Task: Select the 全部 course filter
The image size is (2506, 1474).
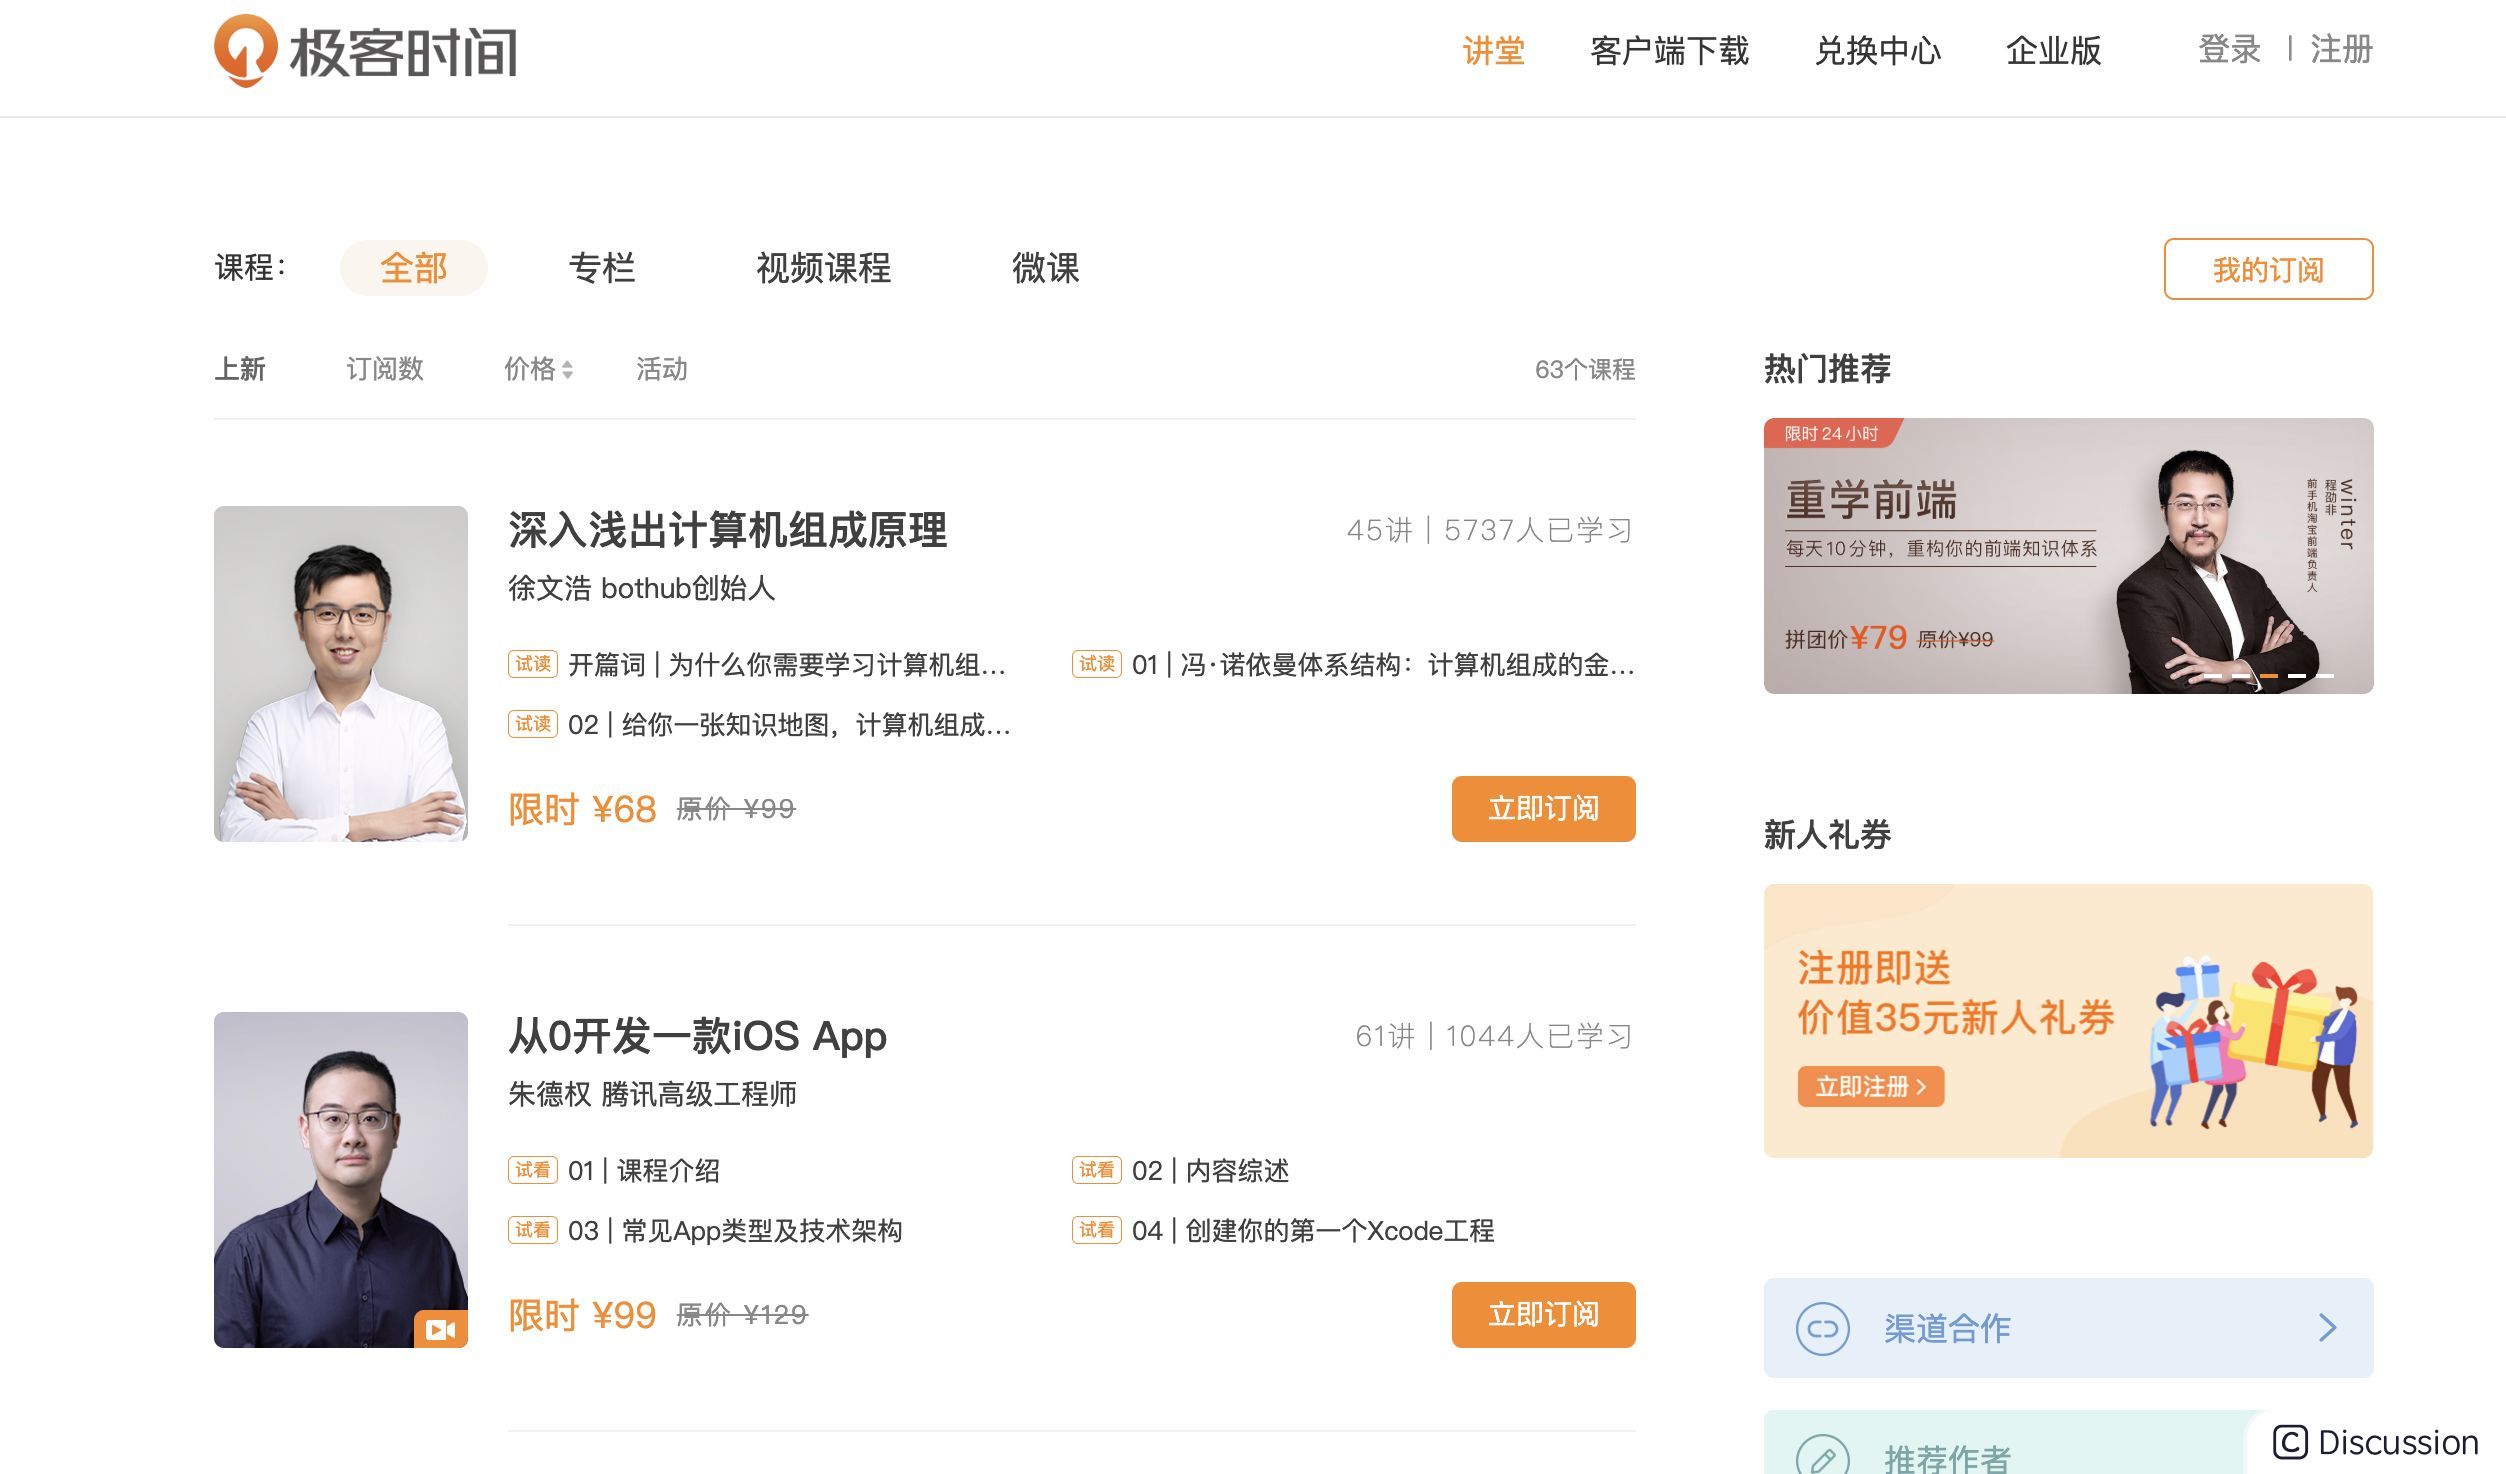Action: coord(413,268)
